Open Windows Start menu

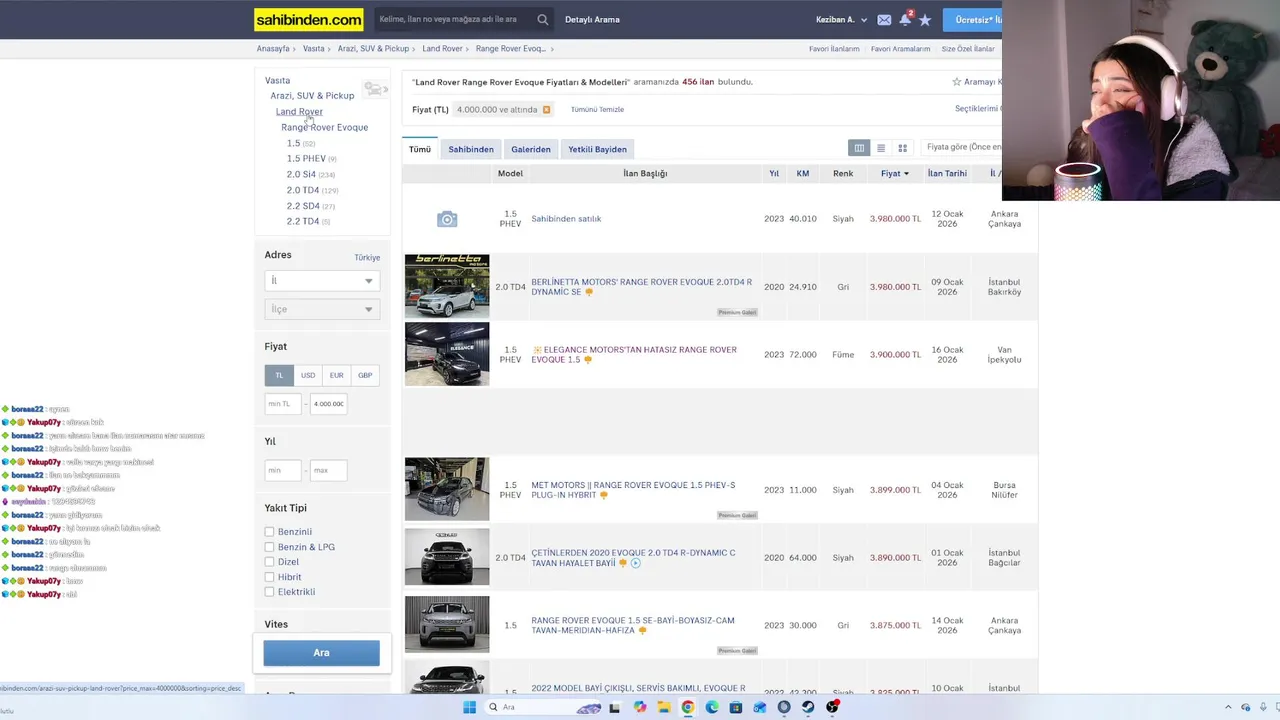coord(469,707)
